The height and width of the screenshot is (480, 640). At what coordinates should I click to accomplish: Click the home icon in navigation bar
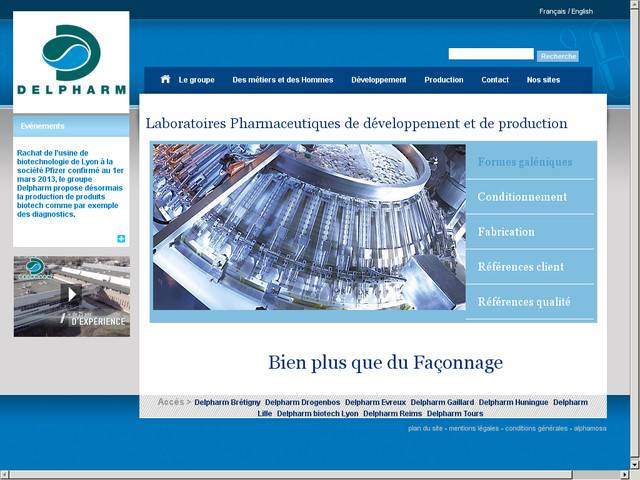165,79
